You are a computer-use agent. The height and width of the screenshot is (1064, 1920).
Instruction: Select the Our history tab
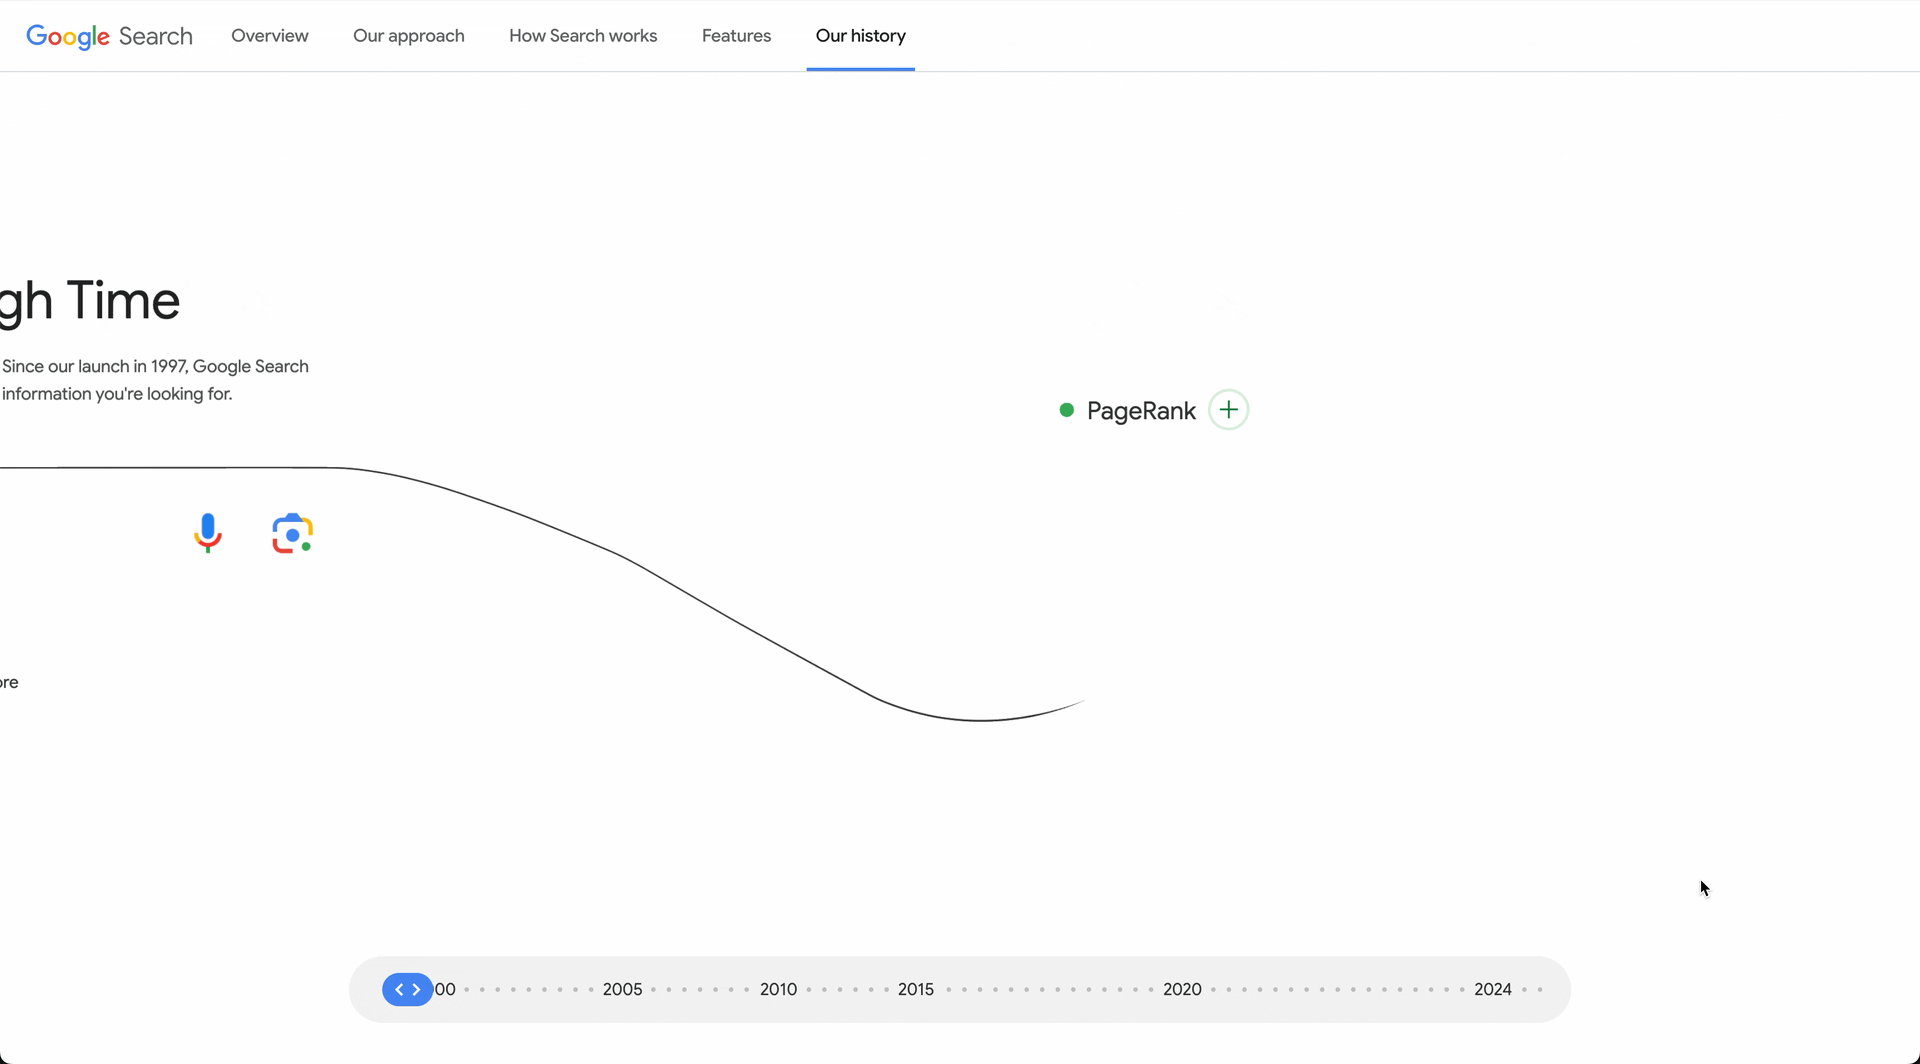coord(861,36)
